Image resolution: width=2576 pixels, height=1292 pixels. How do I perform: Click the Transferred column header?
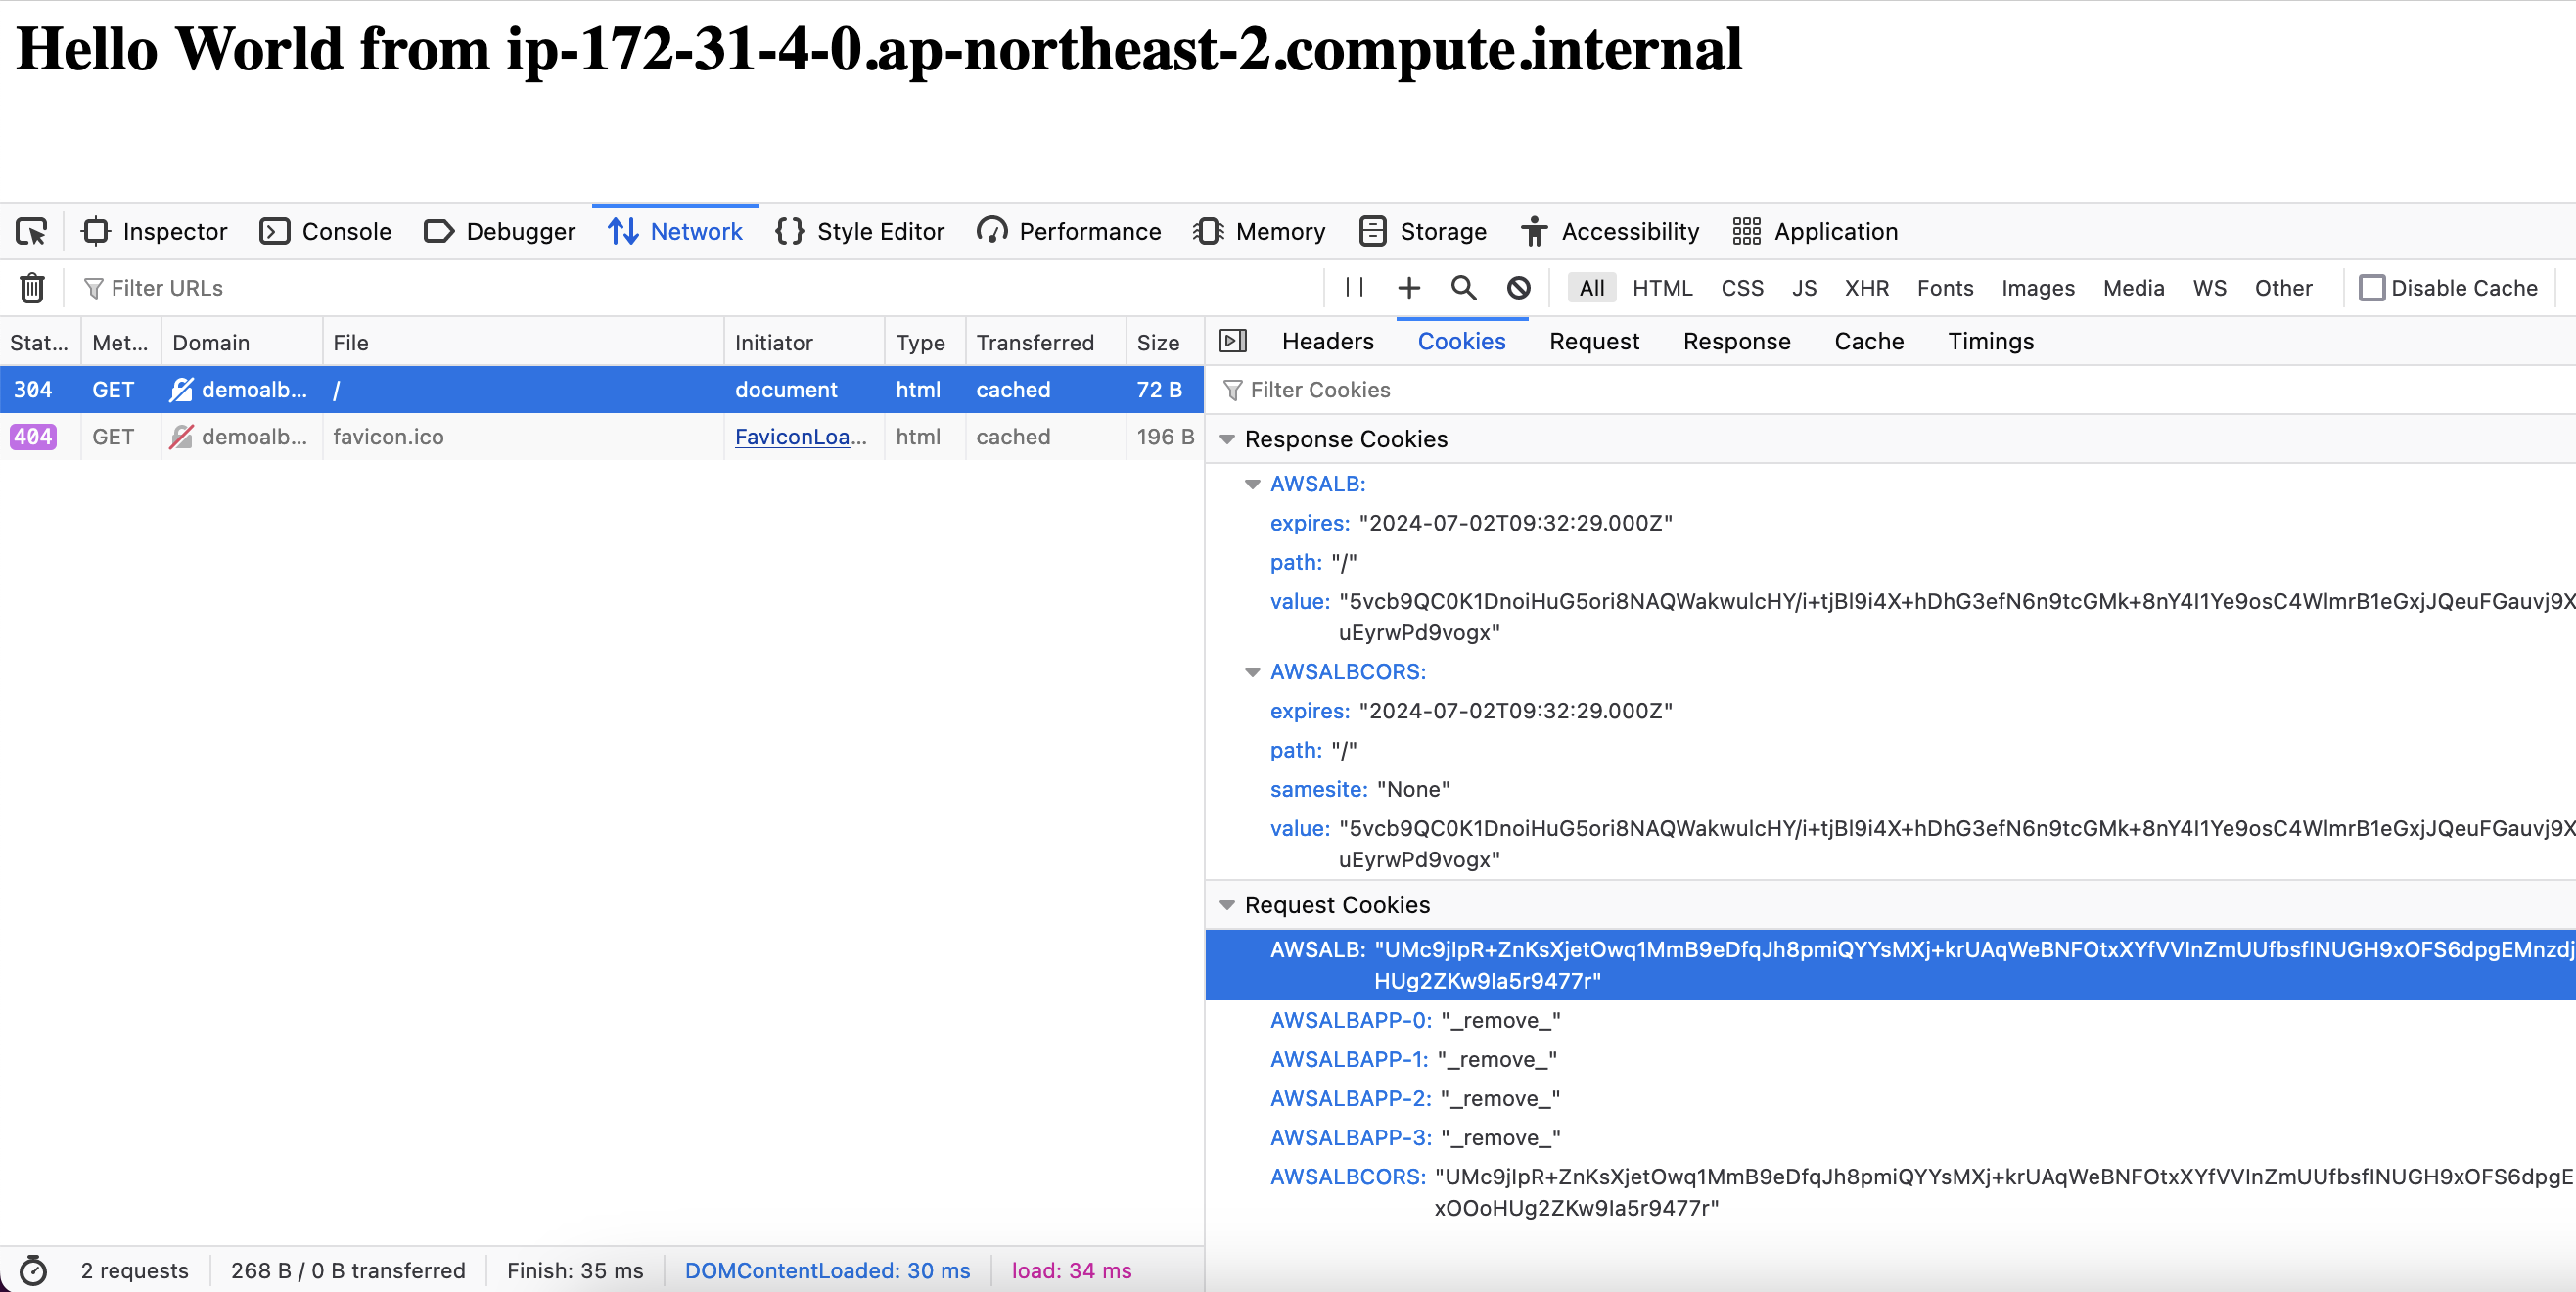click(1034, 343)
